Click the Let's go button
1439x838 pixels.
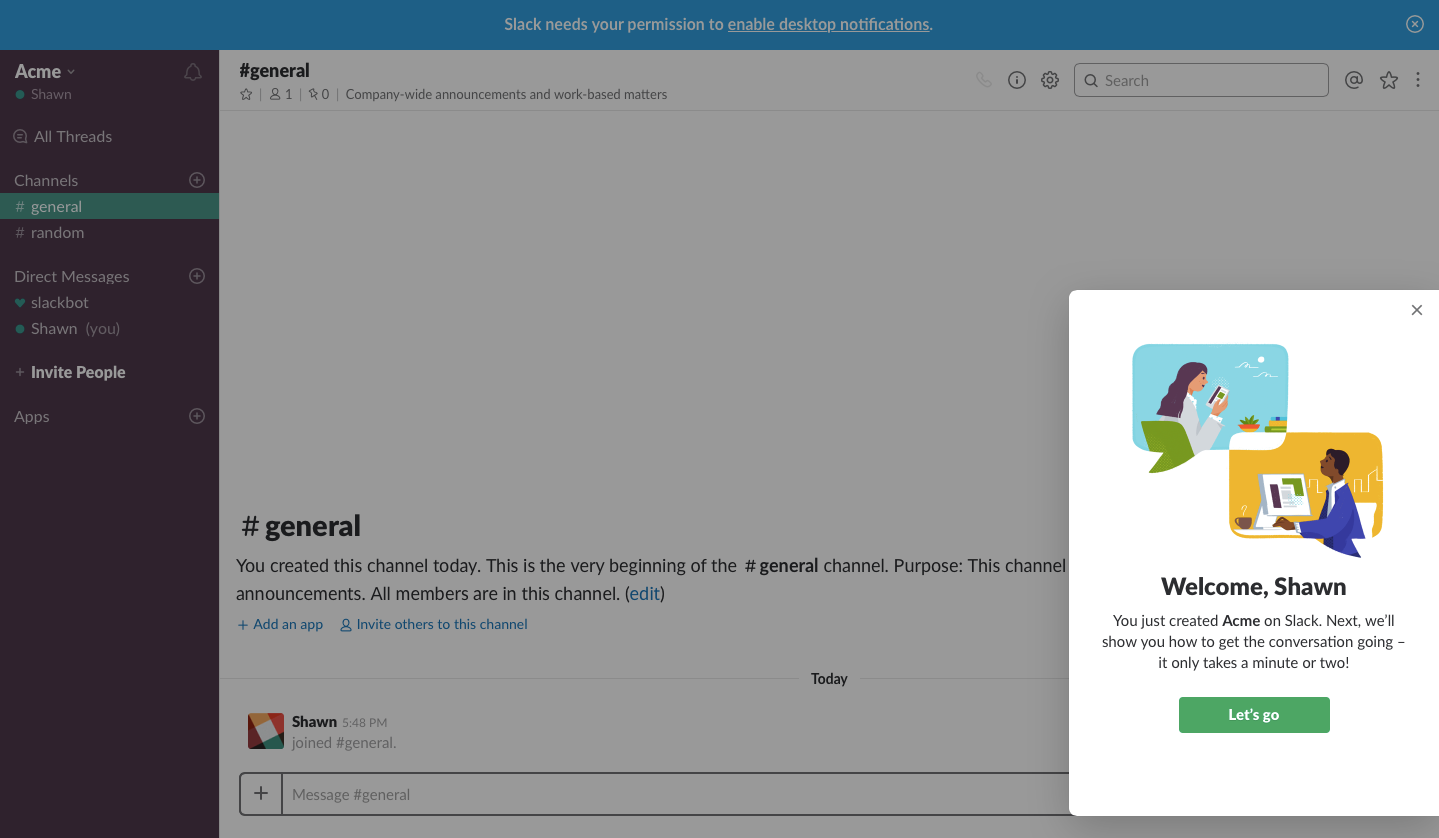coord(1254,715)
